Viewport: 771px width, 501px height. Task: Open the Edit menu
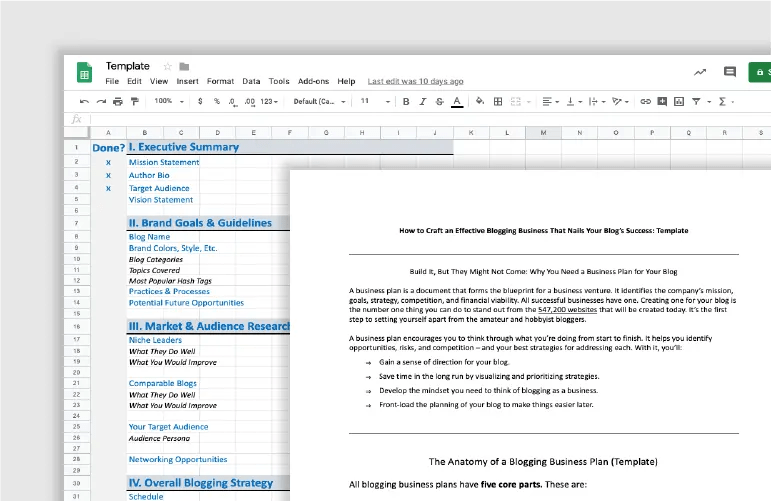pyautogui.click(x=134, y=81)
